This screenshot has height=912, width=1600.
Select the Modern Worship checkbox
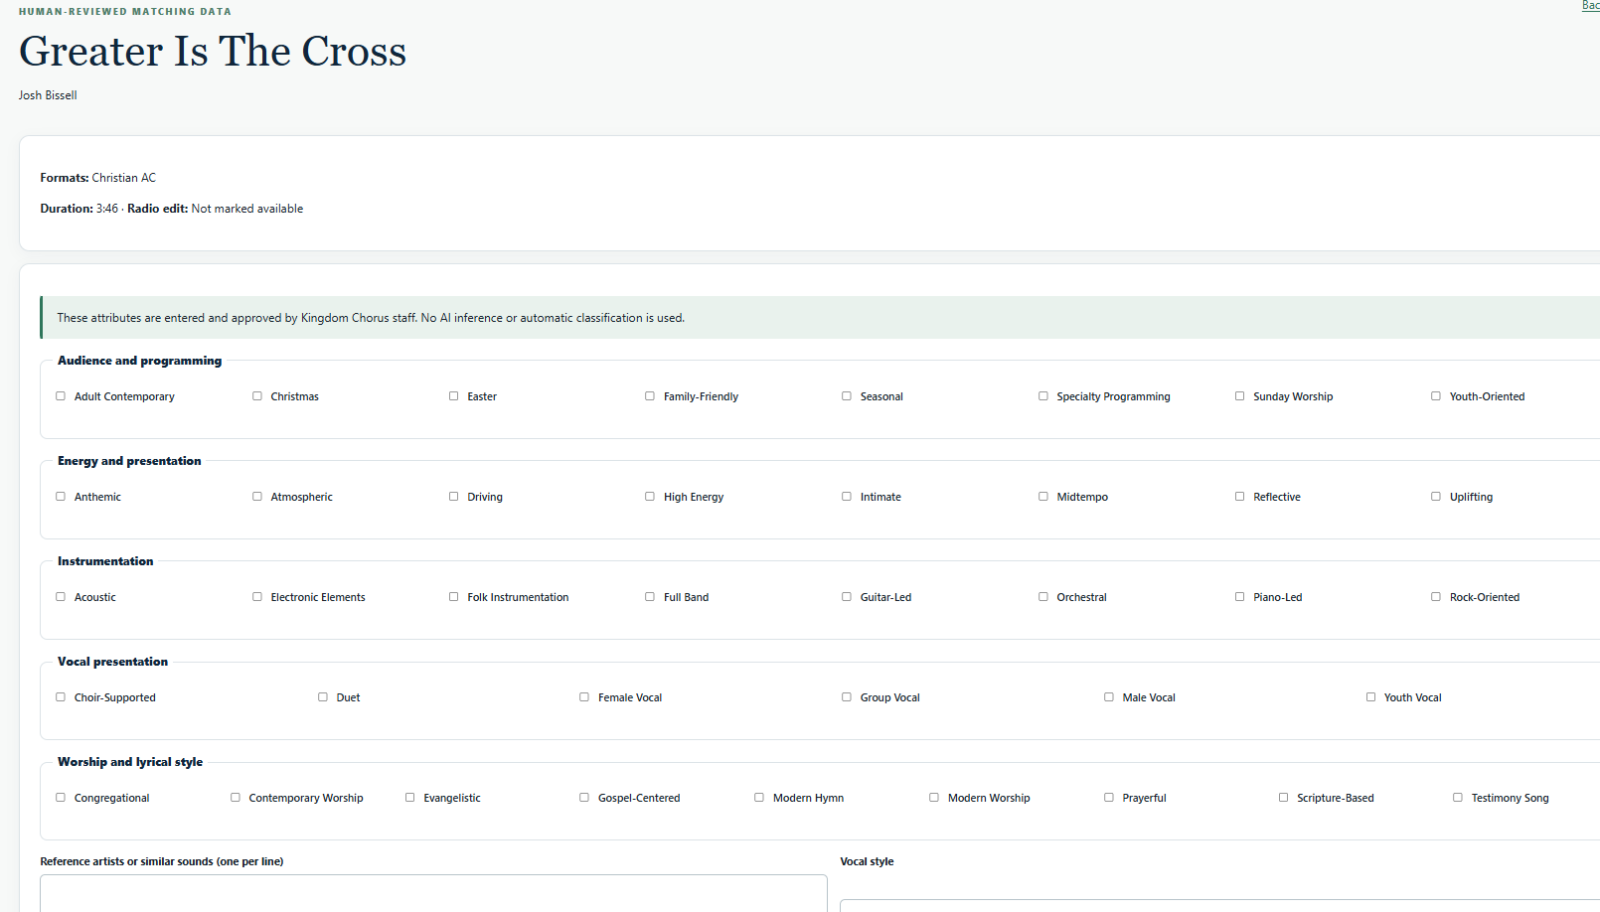[x=934, y=798]
